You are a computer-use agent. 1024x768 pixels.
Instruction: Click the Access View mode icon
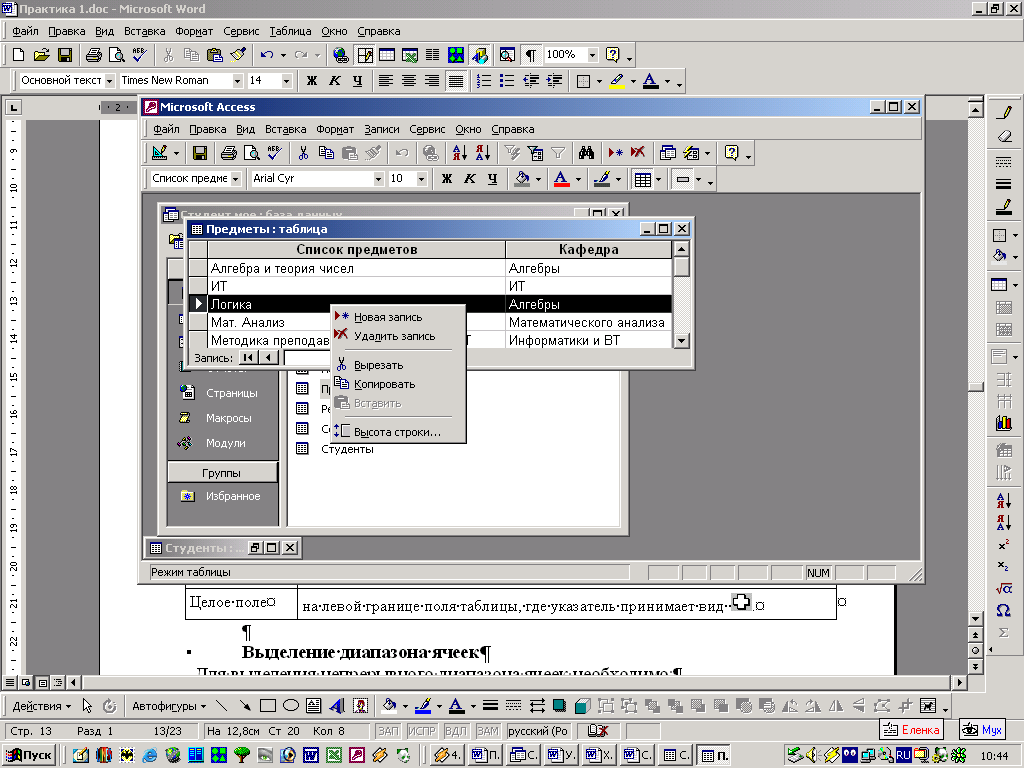tap(159, 153)
